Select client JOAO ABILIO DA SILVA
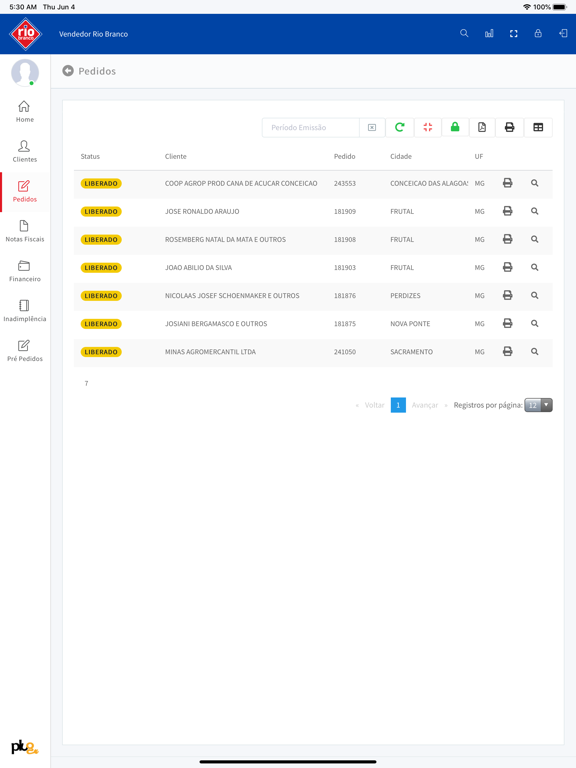Viewport: 576px width, 768px height. pyautogui.click(x=198, y=267)
